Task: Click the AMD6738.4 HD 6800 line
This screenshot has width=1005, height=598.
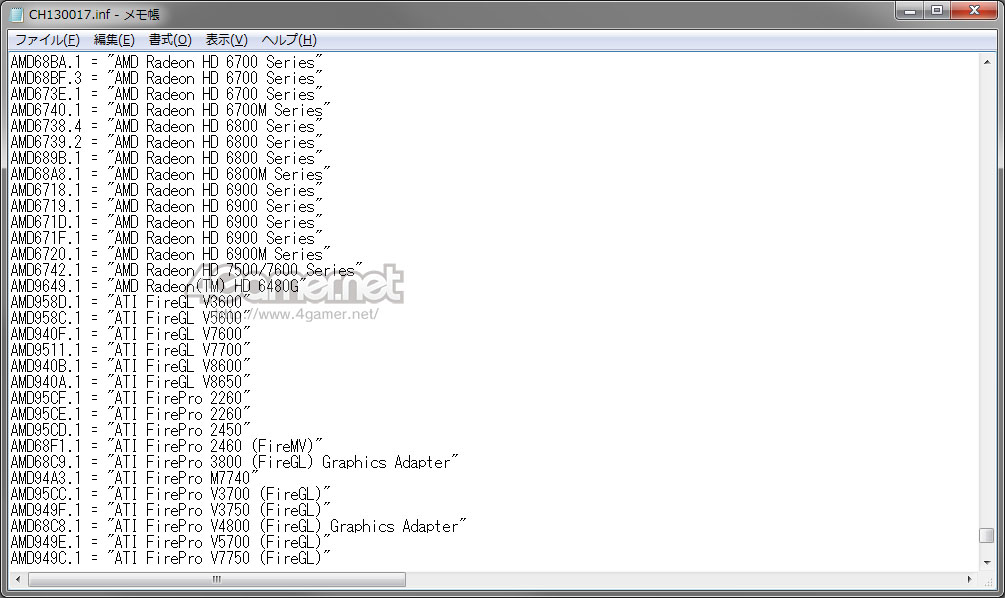Action: (x=166, y=126)
